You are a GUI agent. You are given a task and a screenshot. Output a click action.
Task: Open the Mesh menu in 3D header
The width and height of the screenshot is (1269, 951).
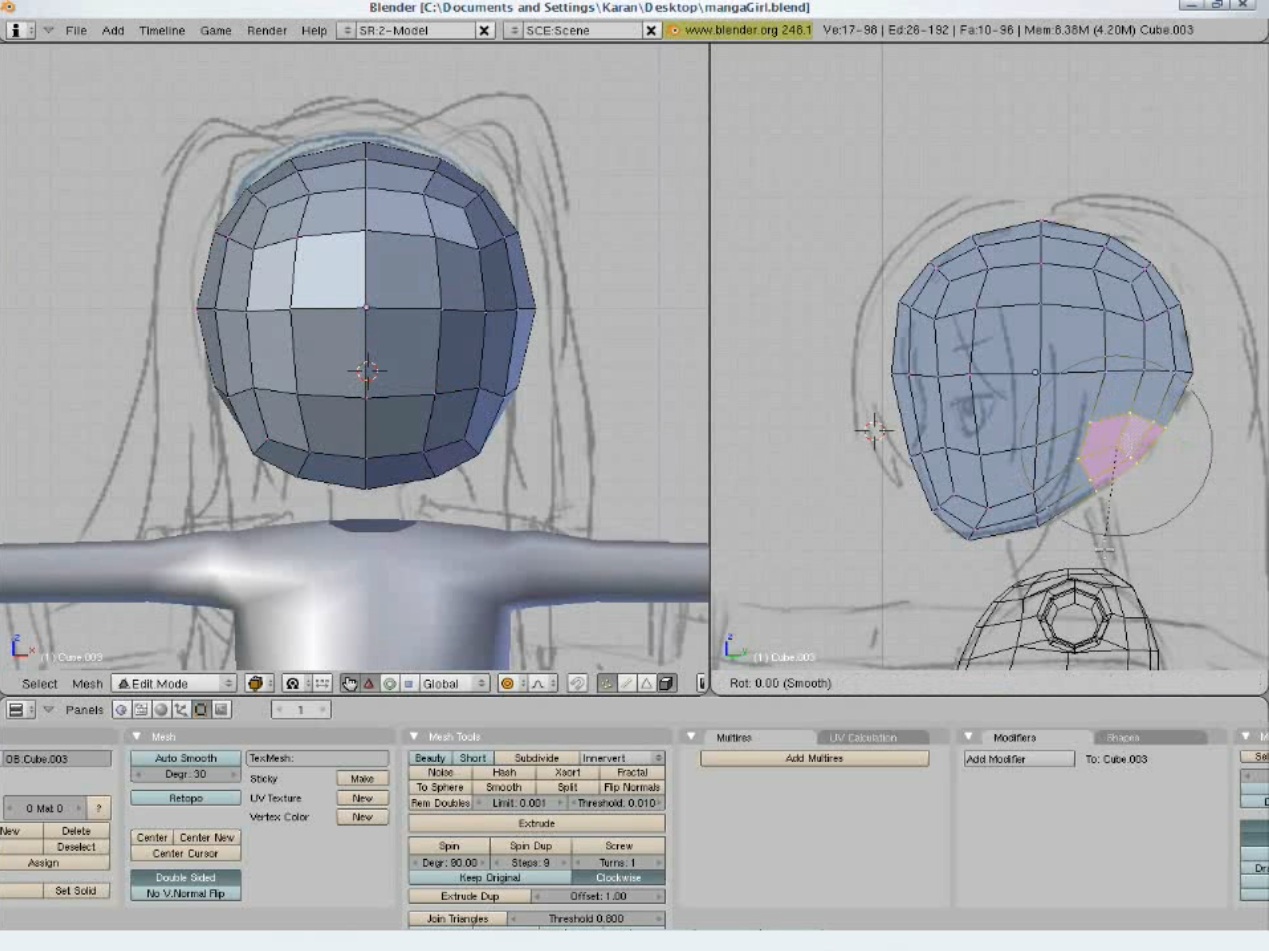[x=87, y=684]
